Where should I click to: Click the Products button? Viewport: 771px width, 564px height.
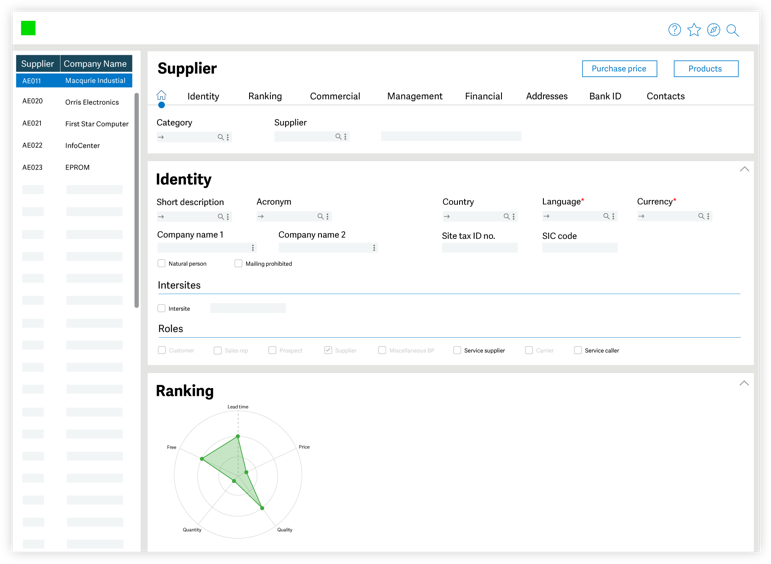tap(705, 69)
